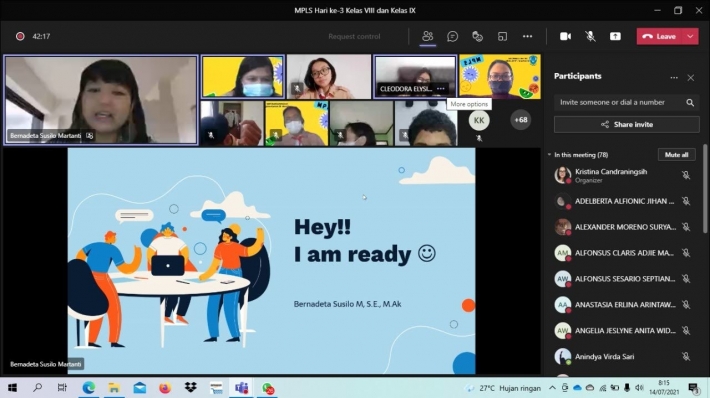This screenshot has width=710, height=398.
Task: Toggle mic icon for ANGELIA JESLYNE ANITA
Action: [x=686, y=331]
